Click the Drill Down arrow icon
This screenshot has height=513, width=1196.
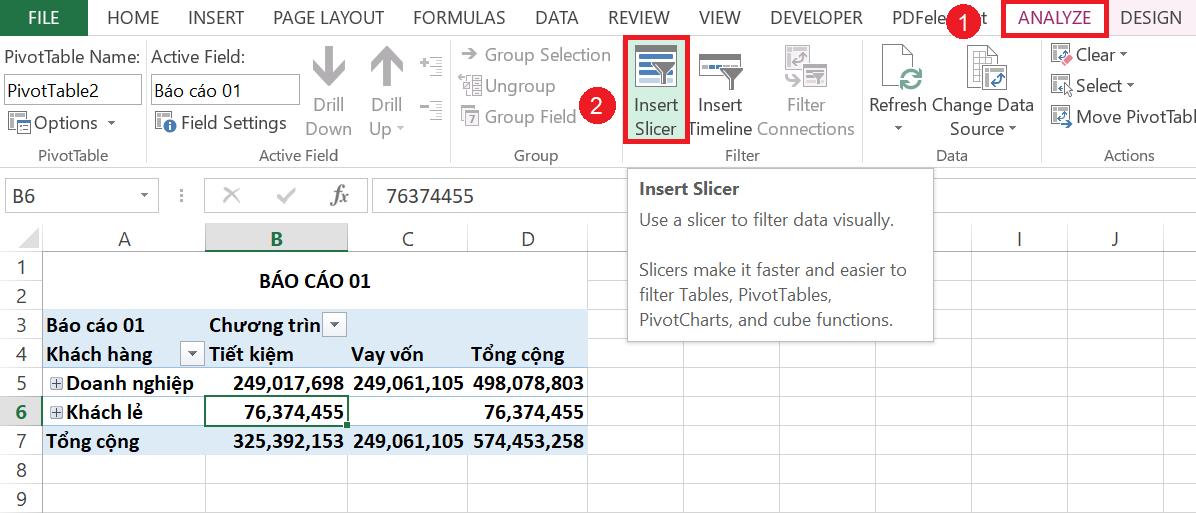coord(328,68)
